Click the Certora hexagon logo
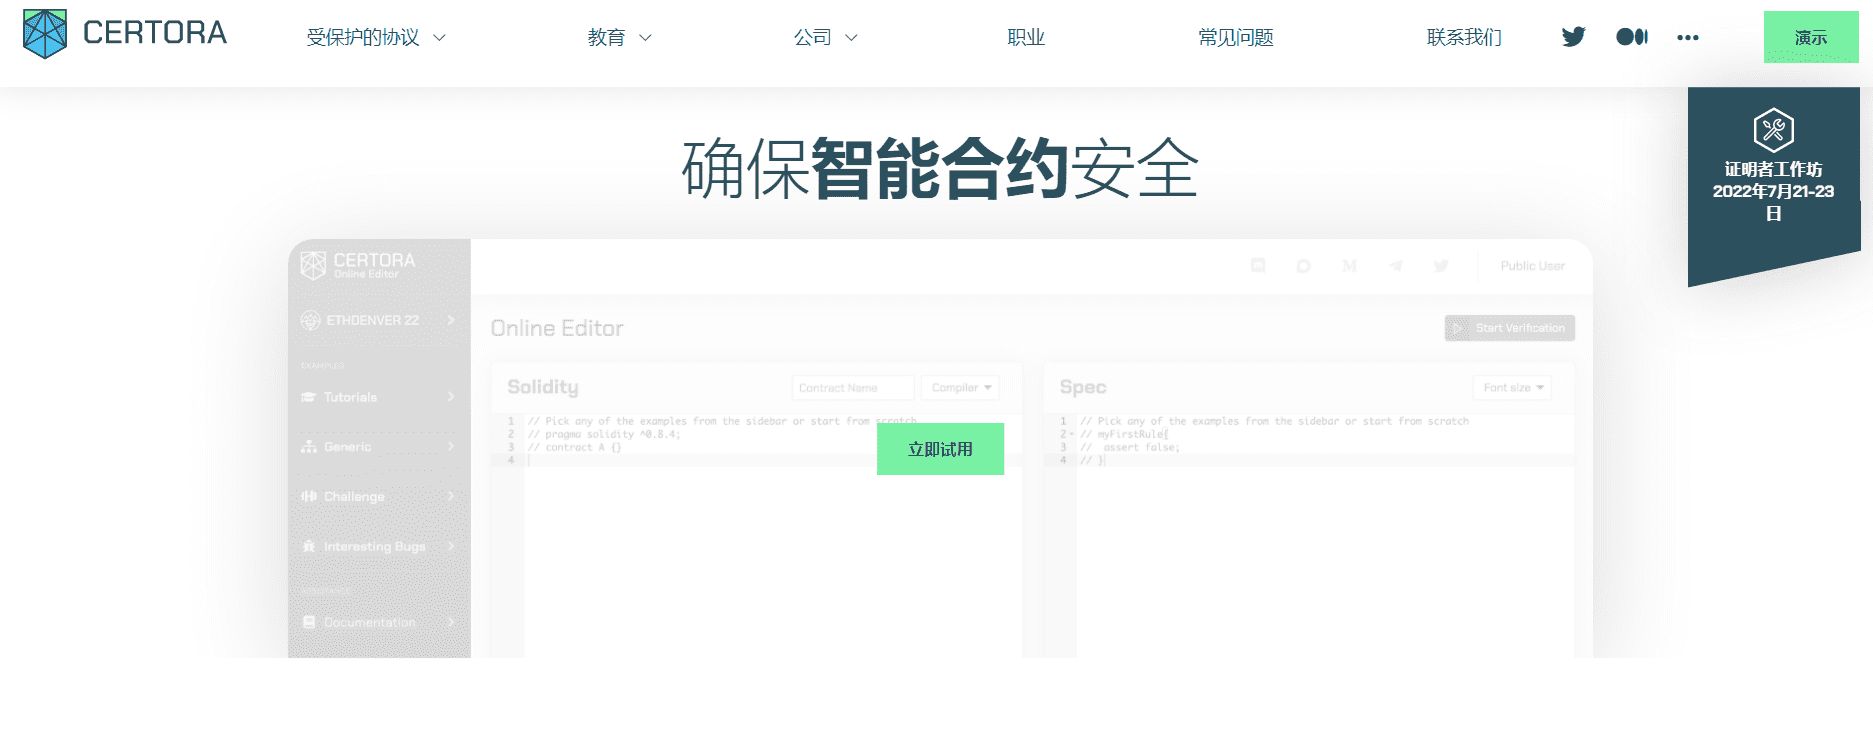The height and width of the screenshot is (735, 1873). coord(45,34)
